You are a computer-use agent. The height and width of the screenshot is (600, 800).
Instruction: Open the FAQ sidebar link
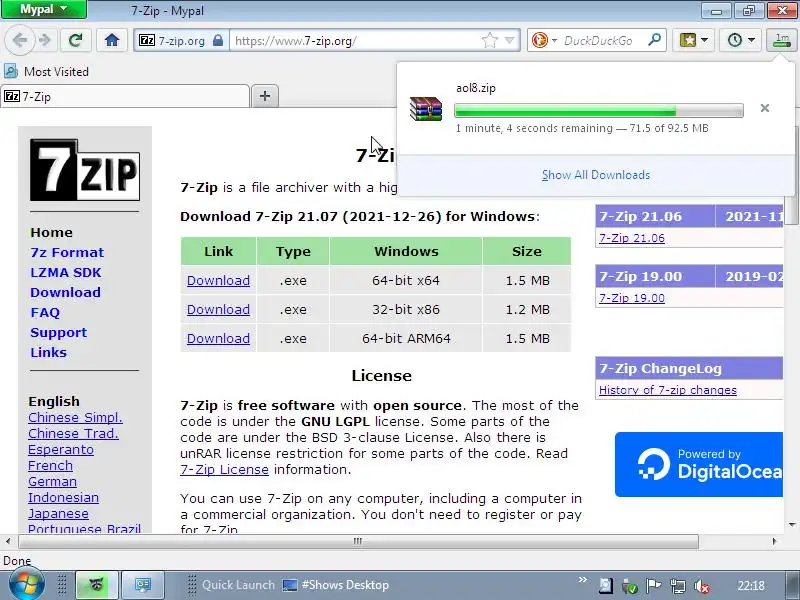pyautogui.click(x=45, y=312)
